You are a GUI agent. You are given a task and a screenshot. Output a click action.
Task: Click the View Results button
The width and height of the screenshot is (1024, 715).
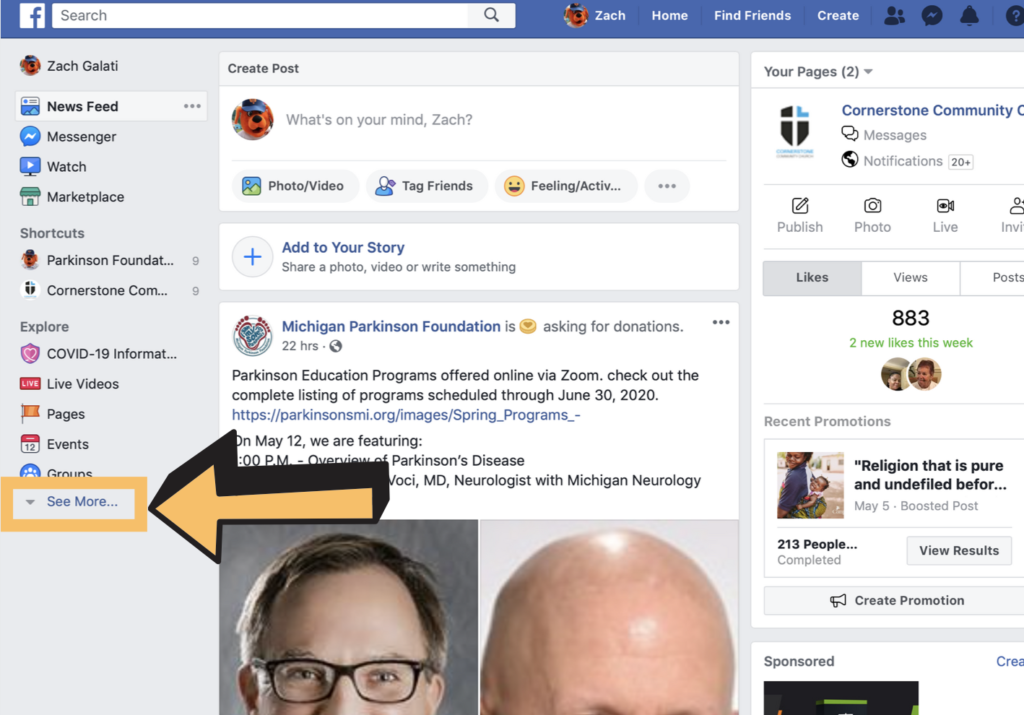958,550
